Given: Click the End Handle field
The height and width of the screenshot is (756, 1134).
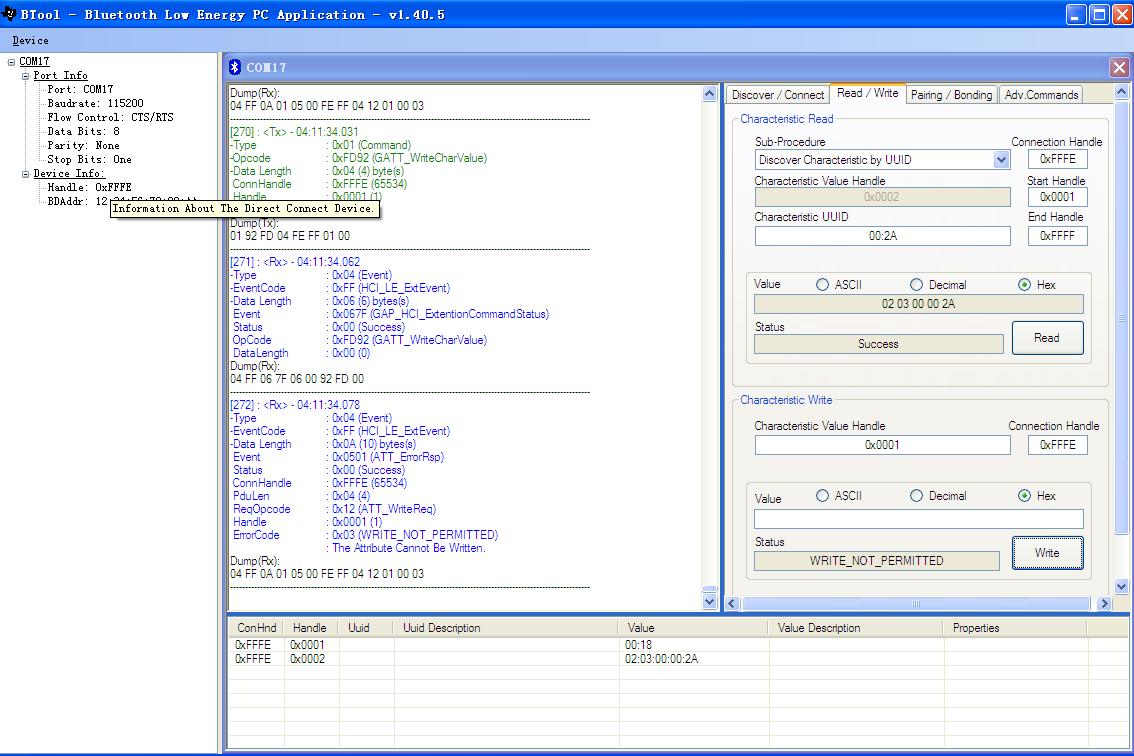Looking at the screenshot, I should (1057, 236).
